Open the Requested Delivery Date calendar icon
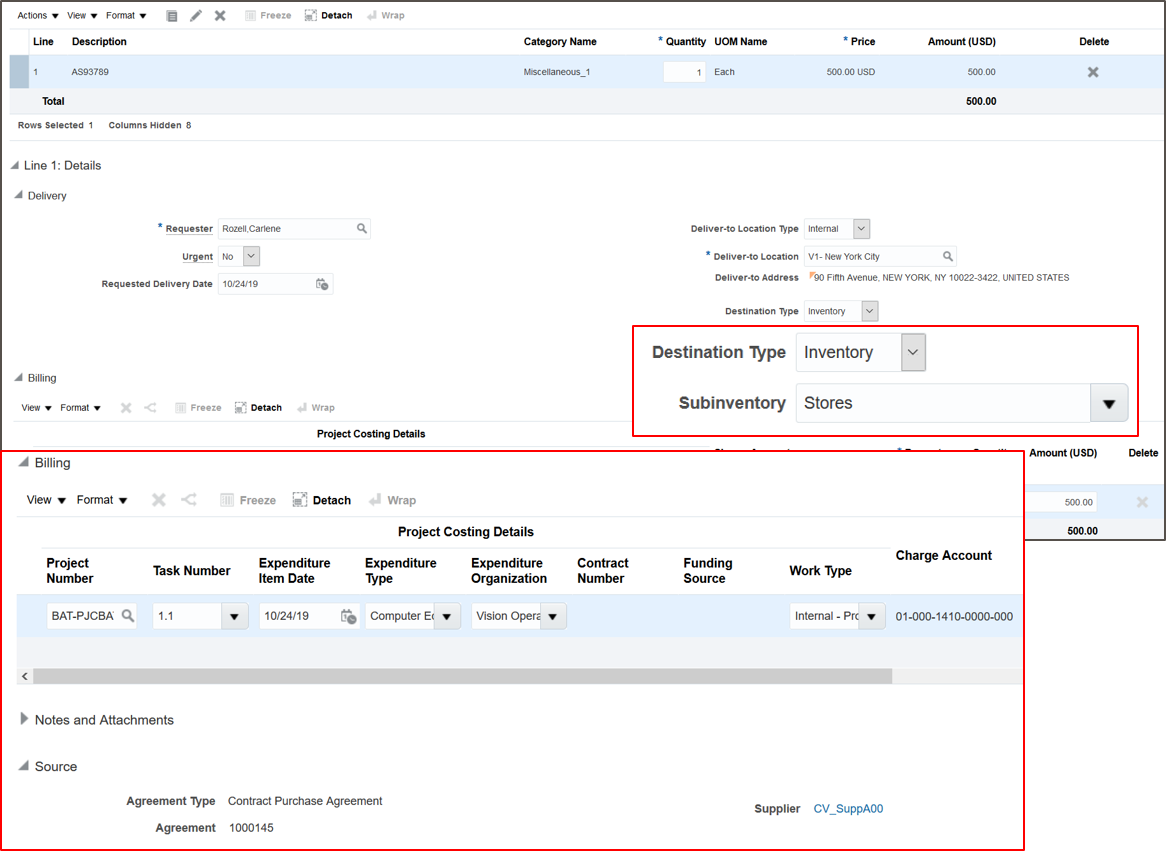This screenshot has height=851, width=1166. pyautogui.click(x=322, y=283)
